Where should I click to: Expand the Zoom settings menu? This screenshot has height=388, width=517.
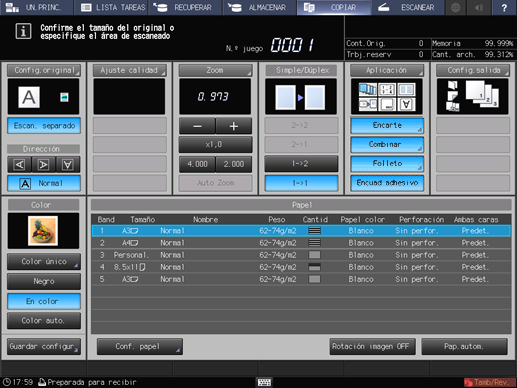tap(215, 70)
